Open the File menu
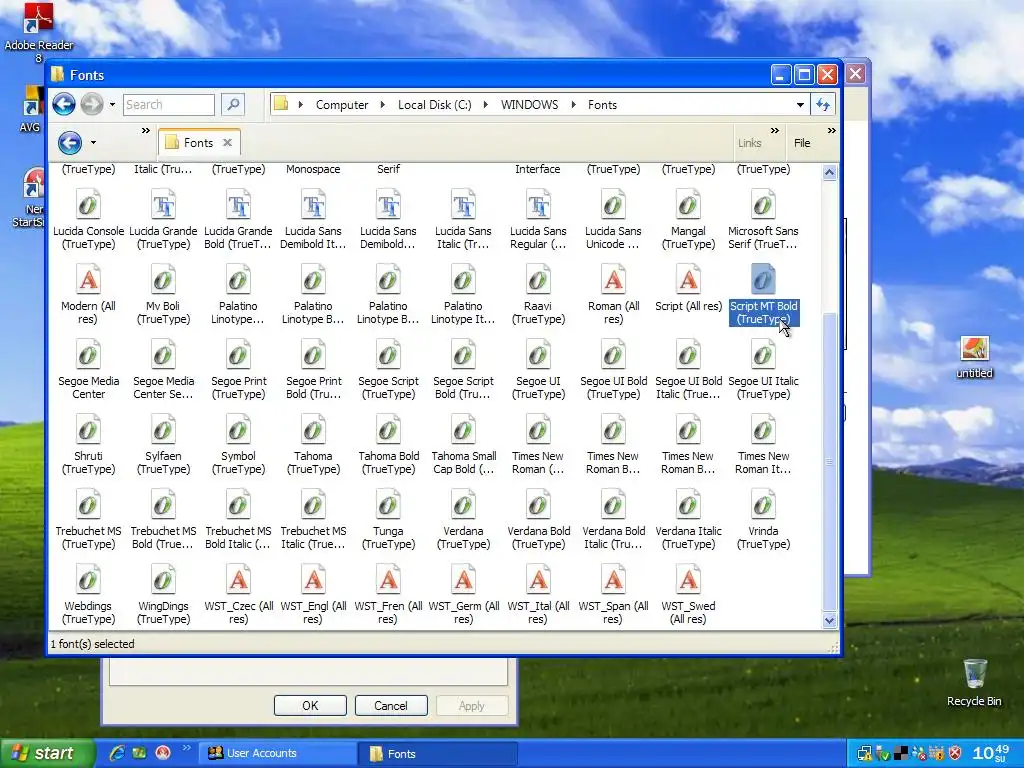 pyautogui.click(x=802, y=143)
